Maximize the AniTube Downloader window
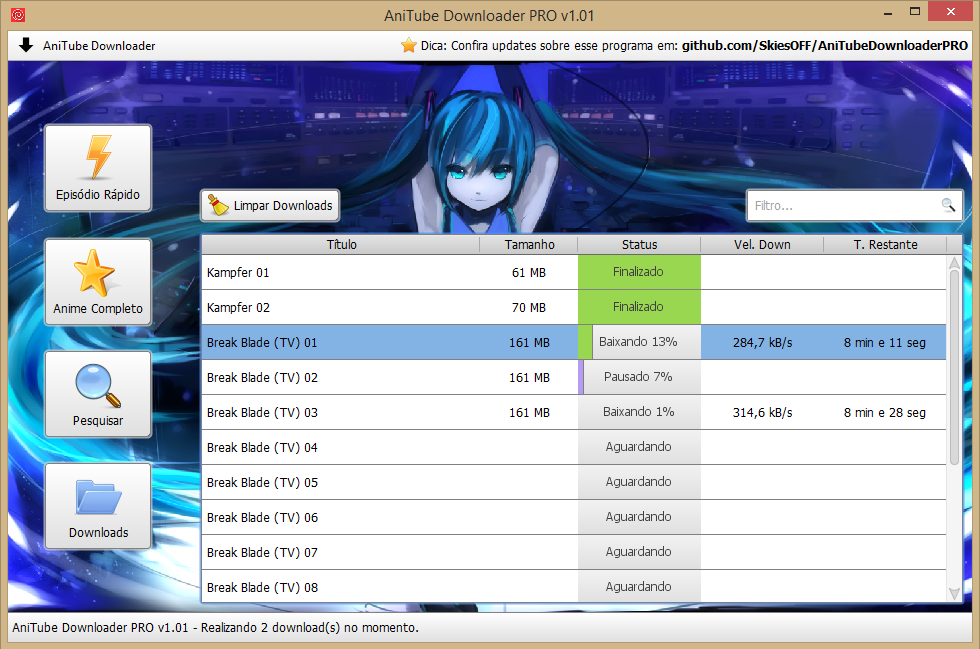 point(915,11)
